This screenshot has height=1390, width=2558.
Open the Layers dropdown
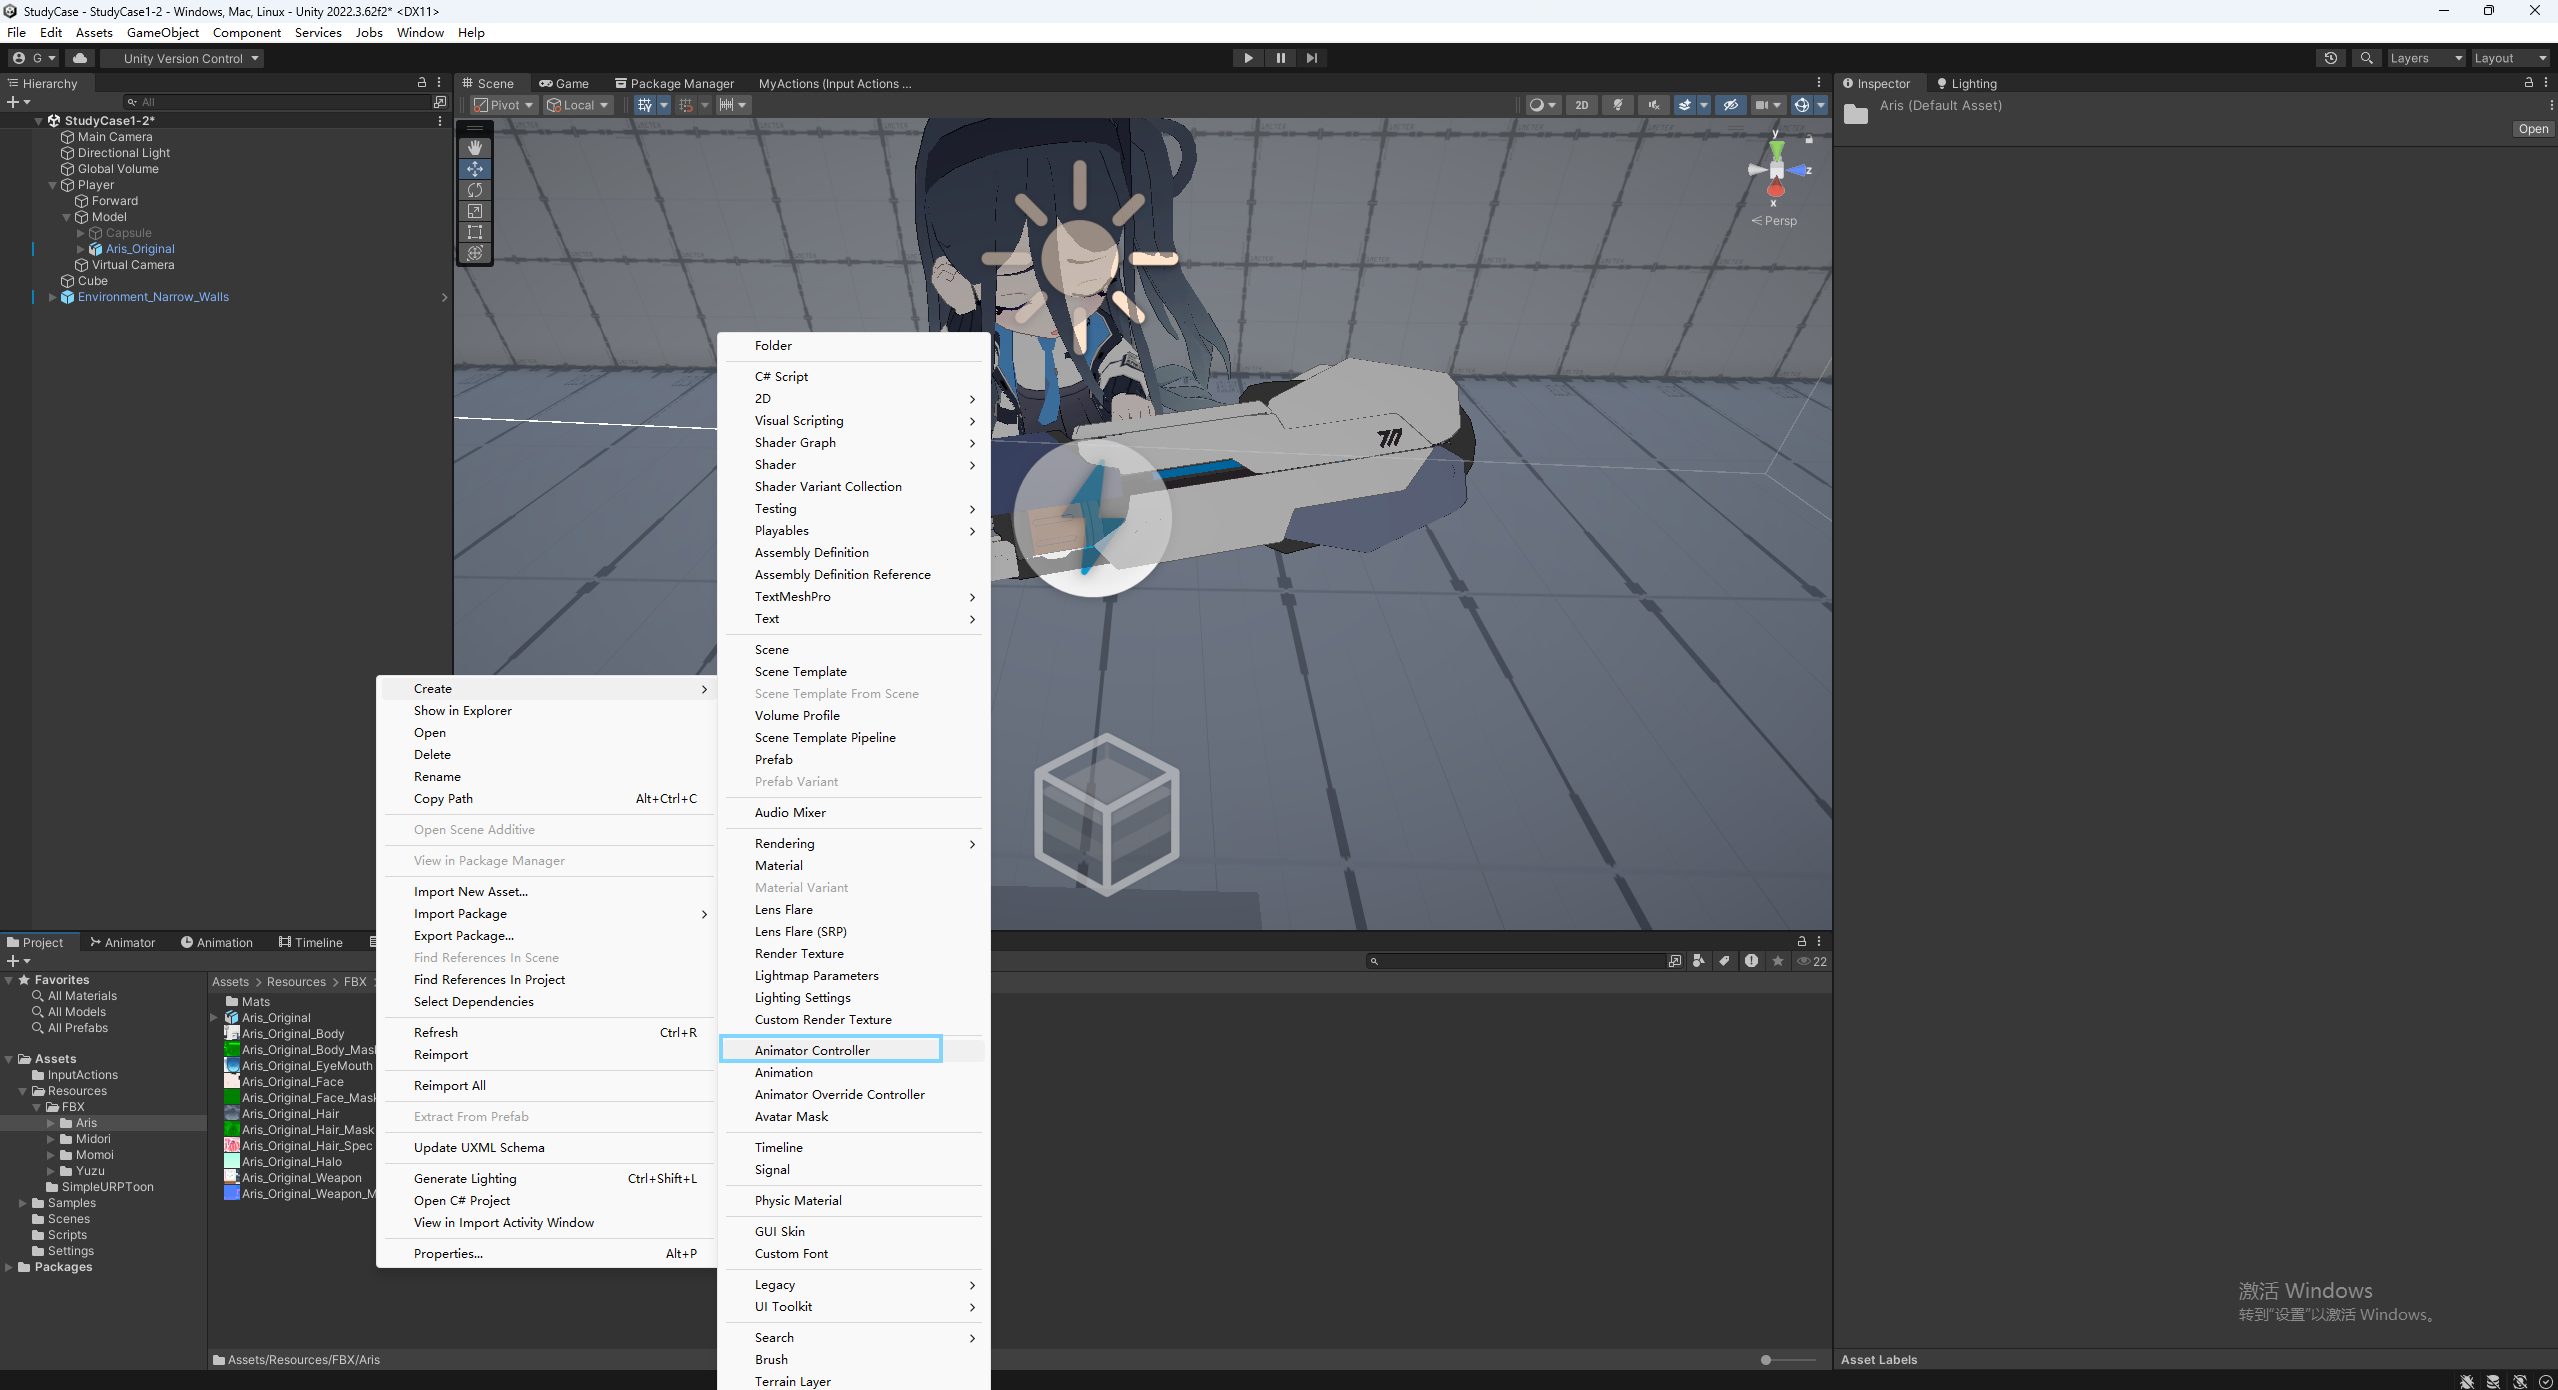pyautogui.click(x=2426, y=58)
